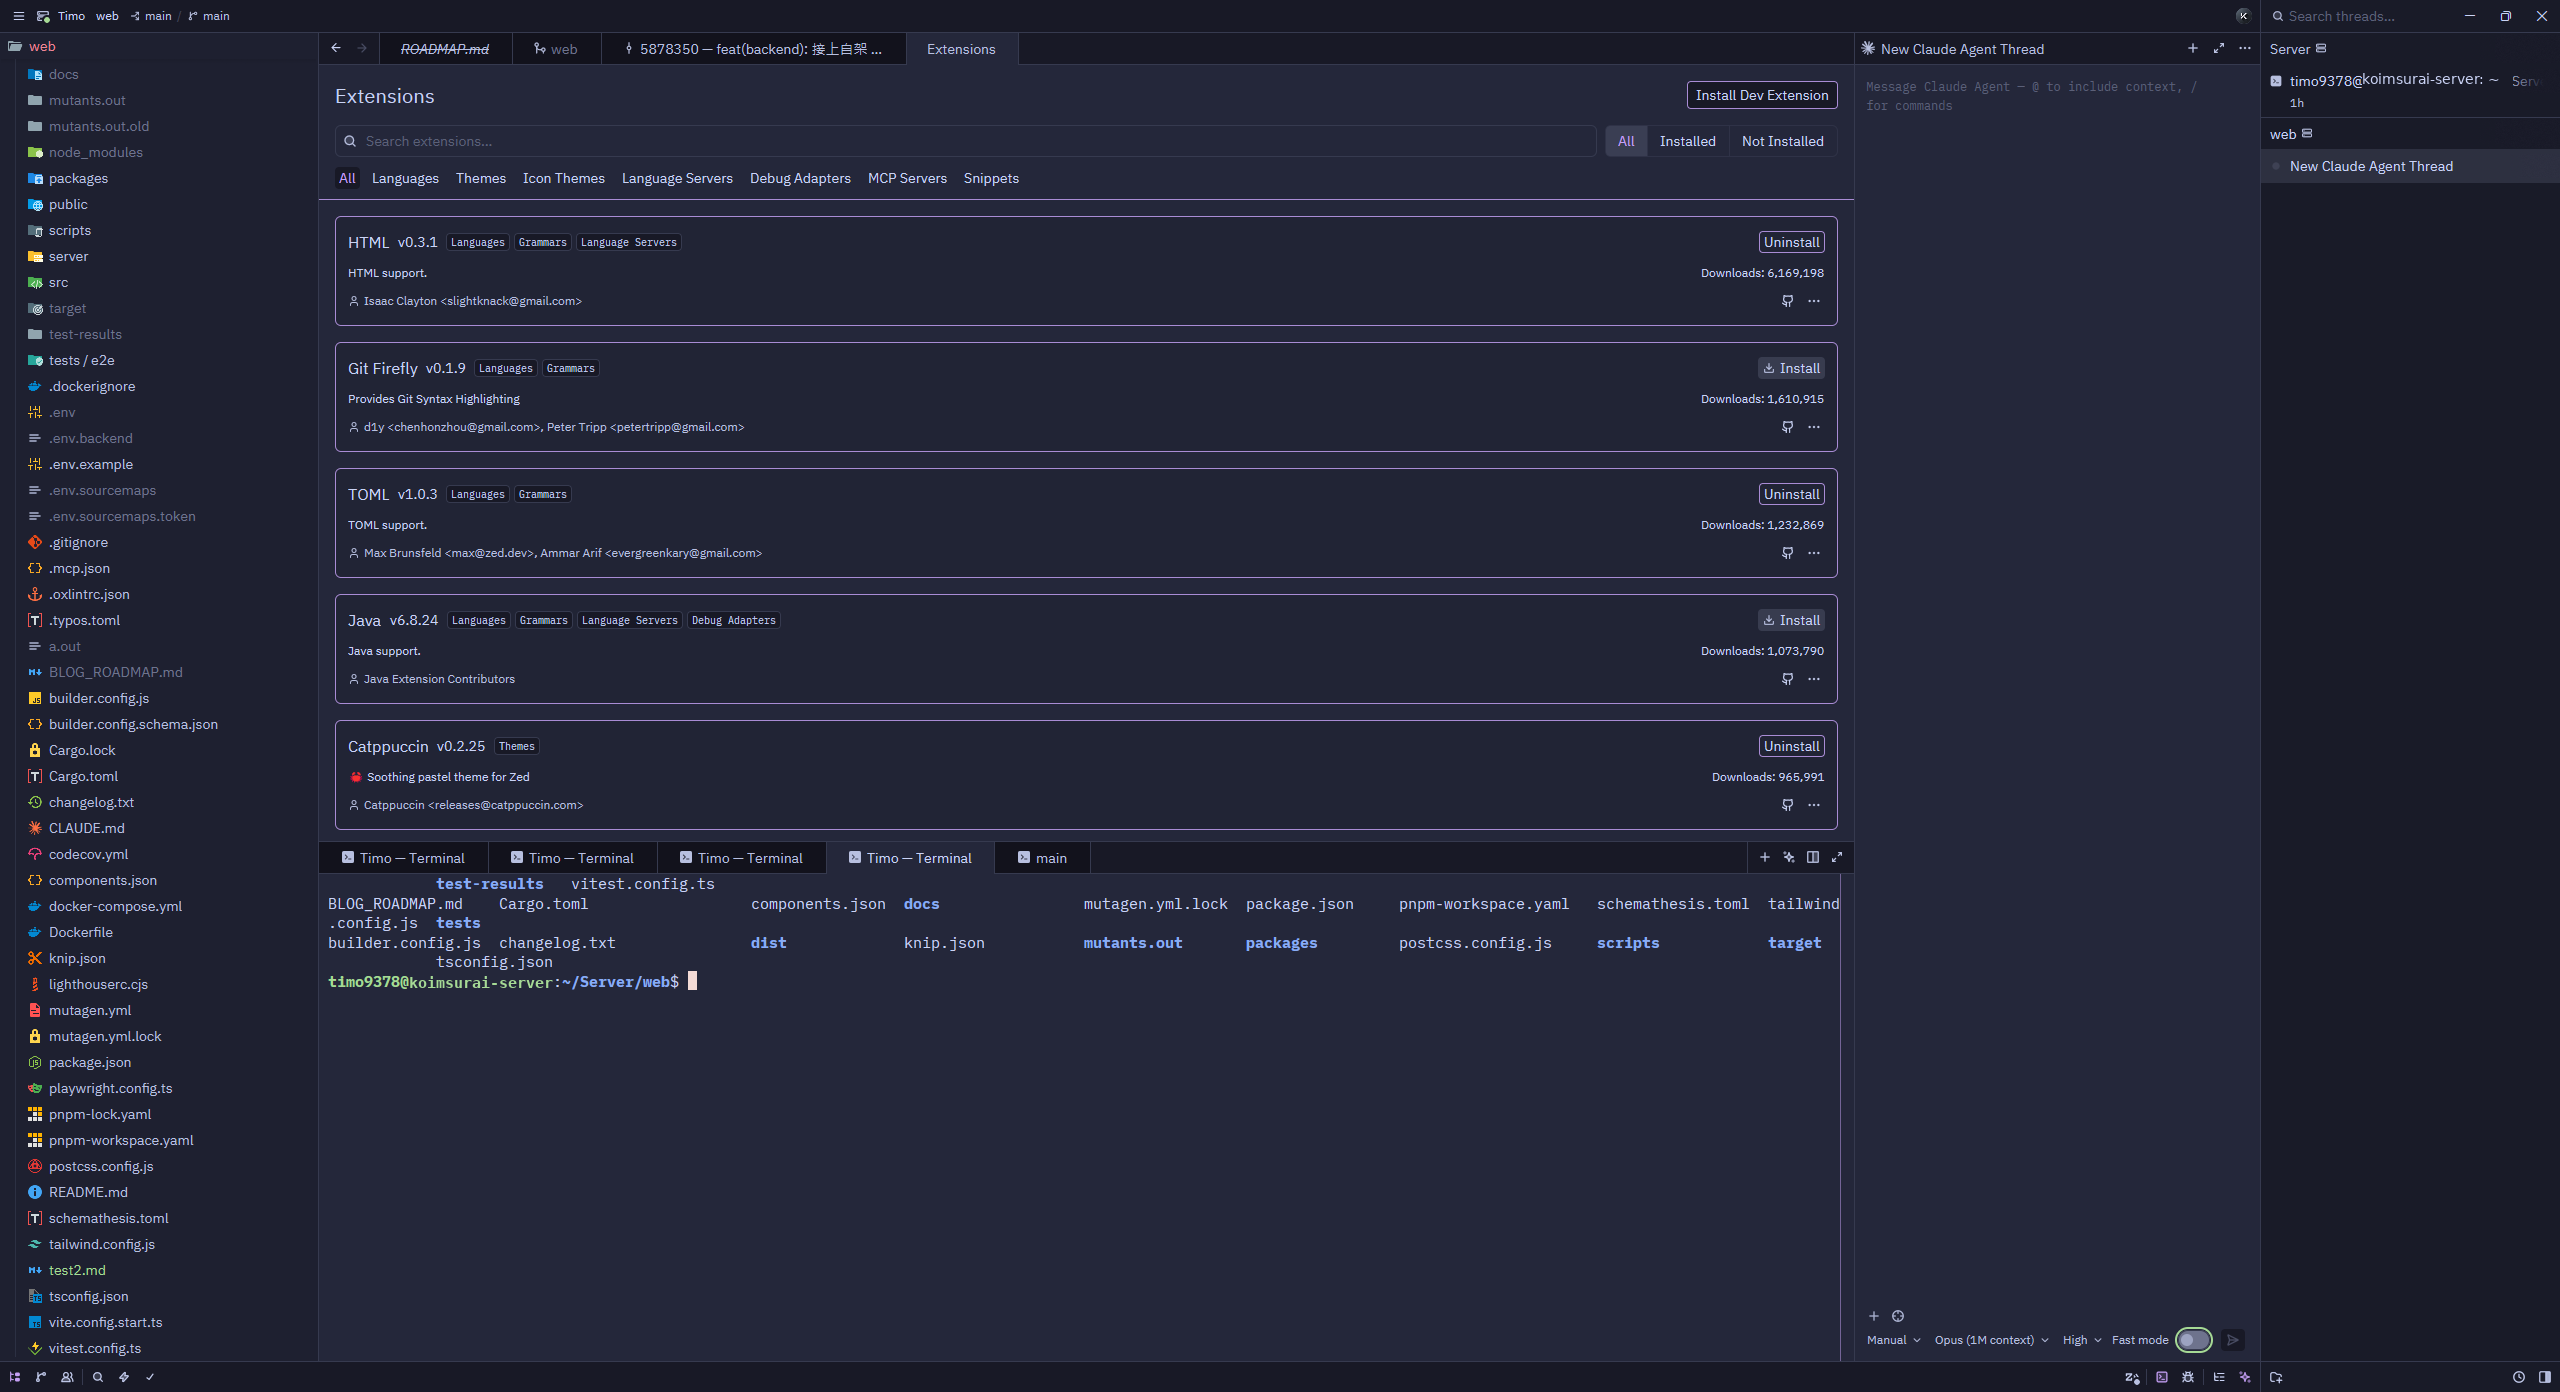Switch to the main terminal tab
The width and height of the screenshot is (2560, 1392).
point(1042,857)
